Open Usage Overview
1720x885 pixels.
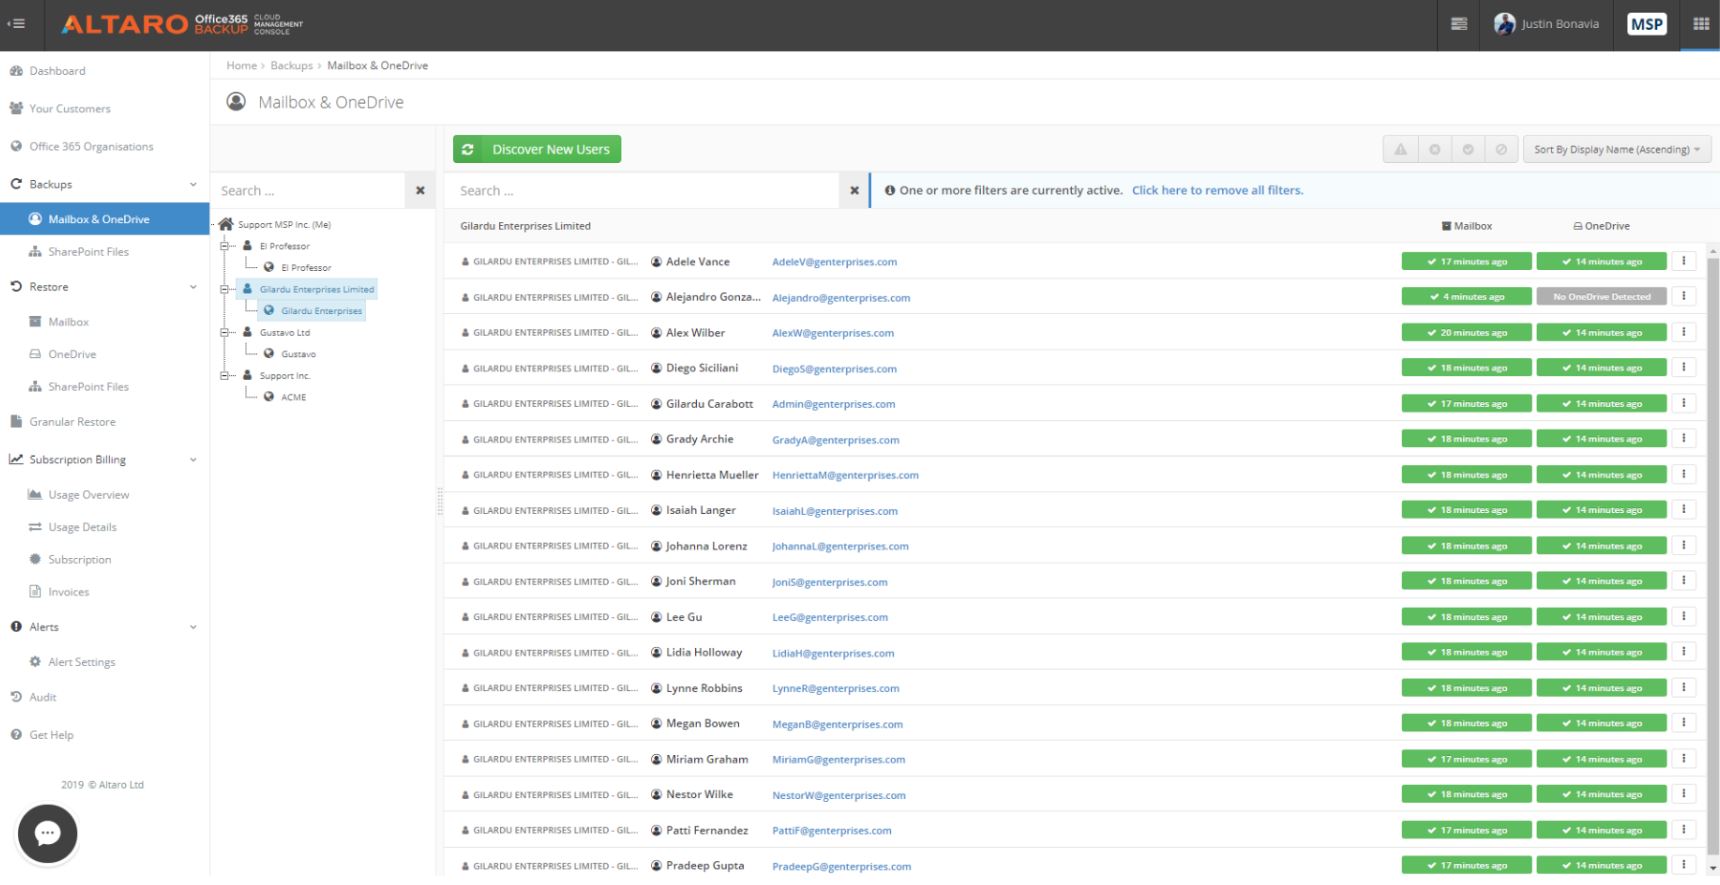pyautogui.click(x=88, y=495)
